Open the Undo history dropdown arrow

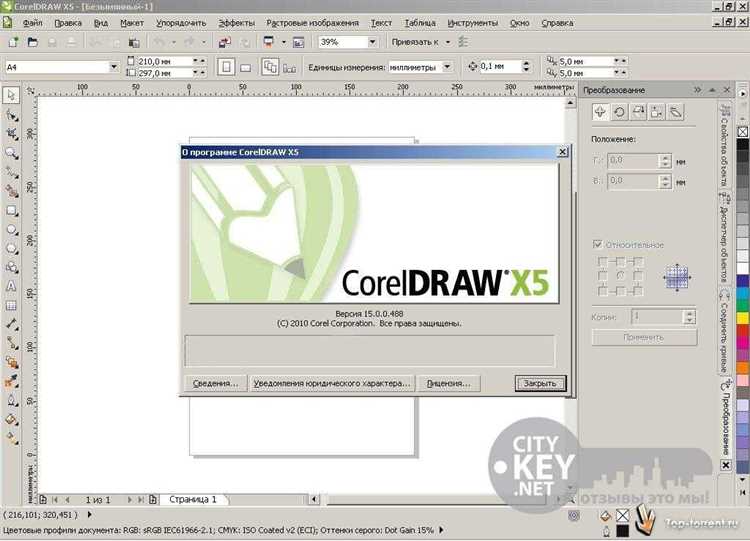(173, 43)
